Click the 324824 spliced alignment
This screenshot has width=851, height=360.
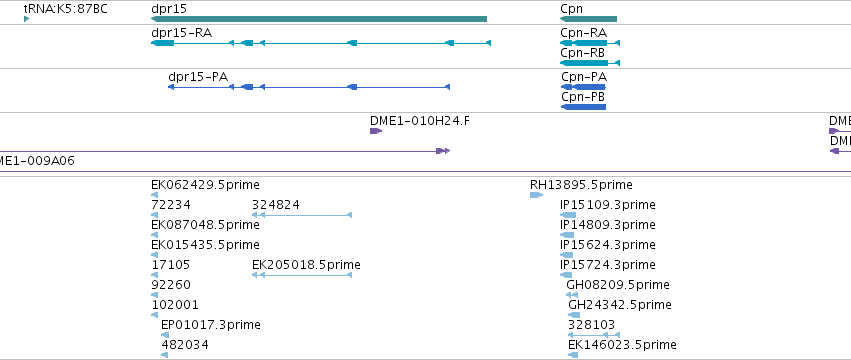click(302, 215)
